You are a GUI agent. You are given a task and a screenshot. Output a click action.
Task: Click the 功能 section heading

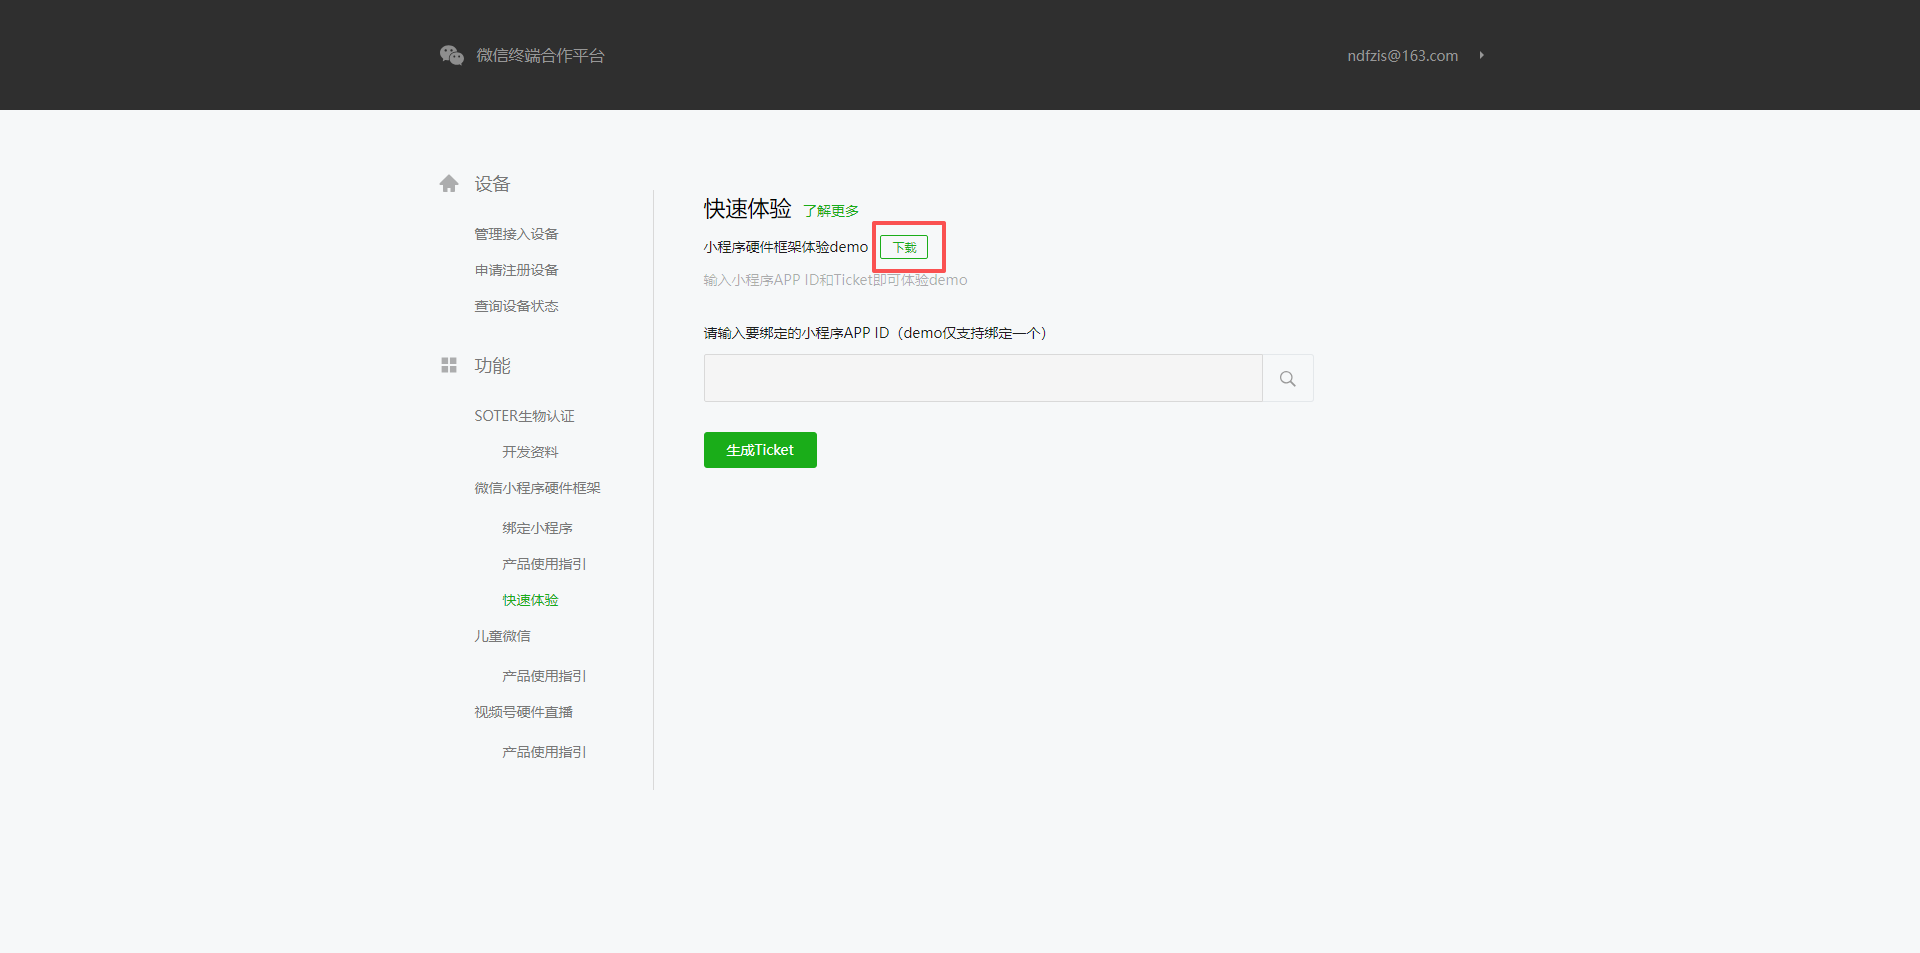coord(492,366)
